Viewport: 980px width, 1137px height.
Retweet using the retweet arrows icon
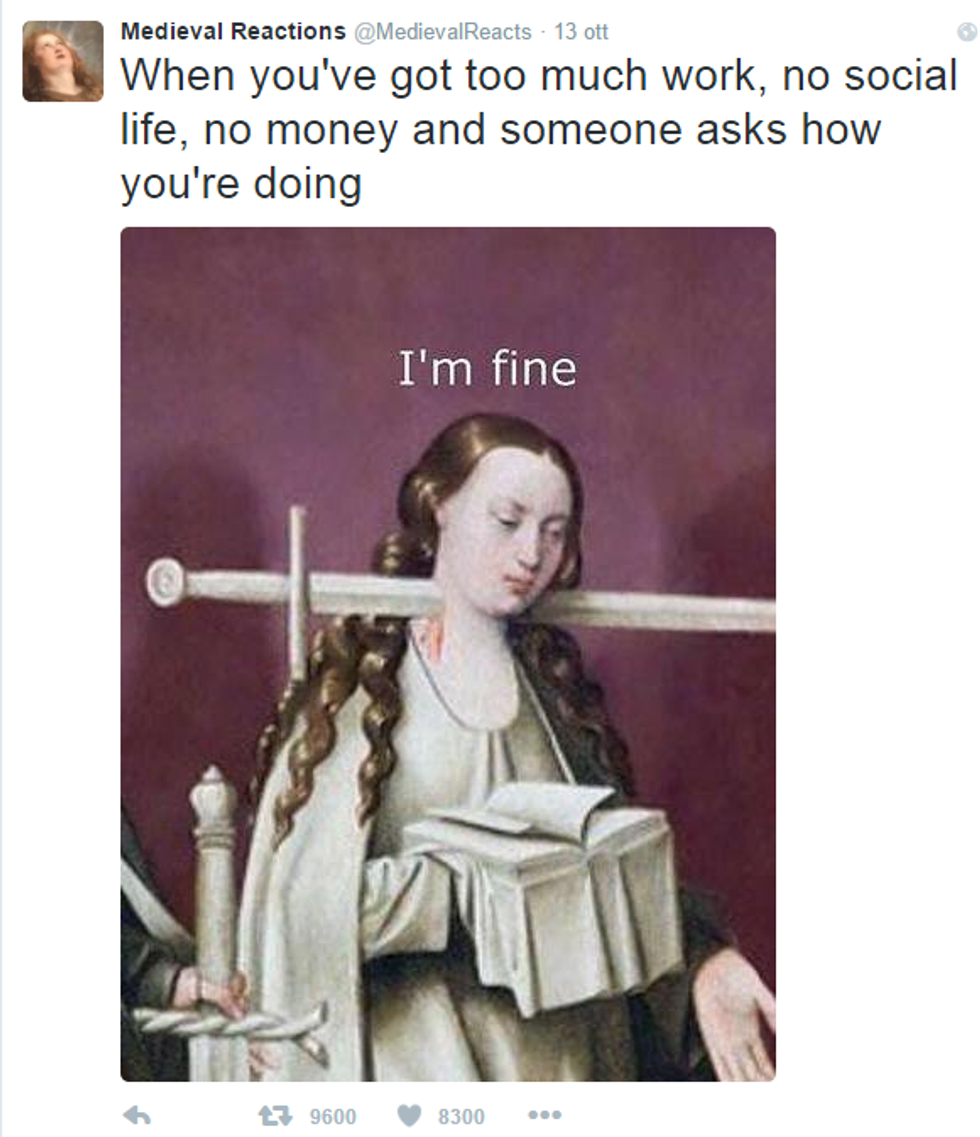pyautogui.click(x=275, y=1115)
